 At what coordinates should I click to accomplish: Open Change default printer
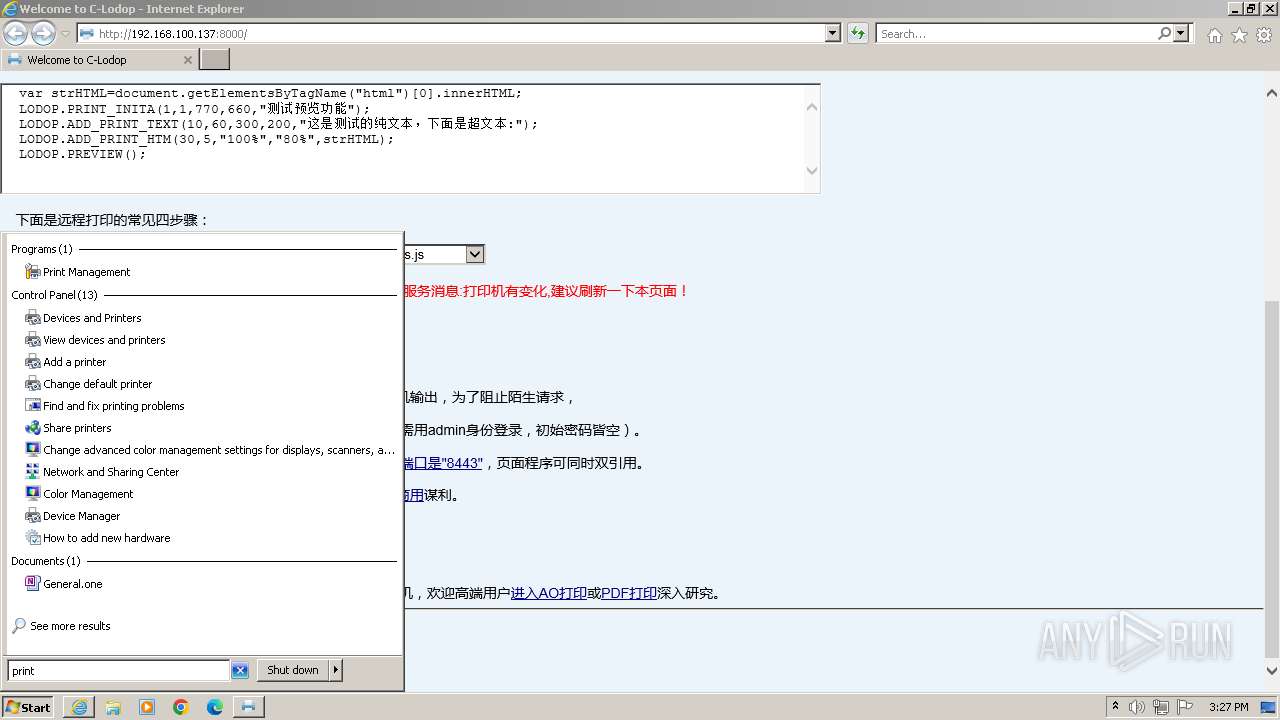pos(97,384)
